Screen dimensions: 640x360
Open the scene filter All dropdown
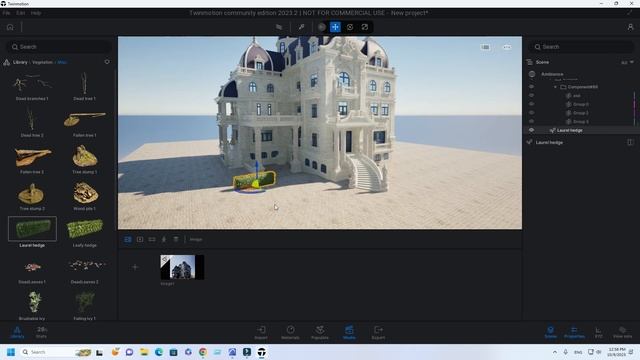click(x=627, y=62)
